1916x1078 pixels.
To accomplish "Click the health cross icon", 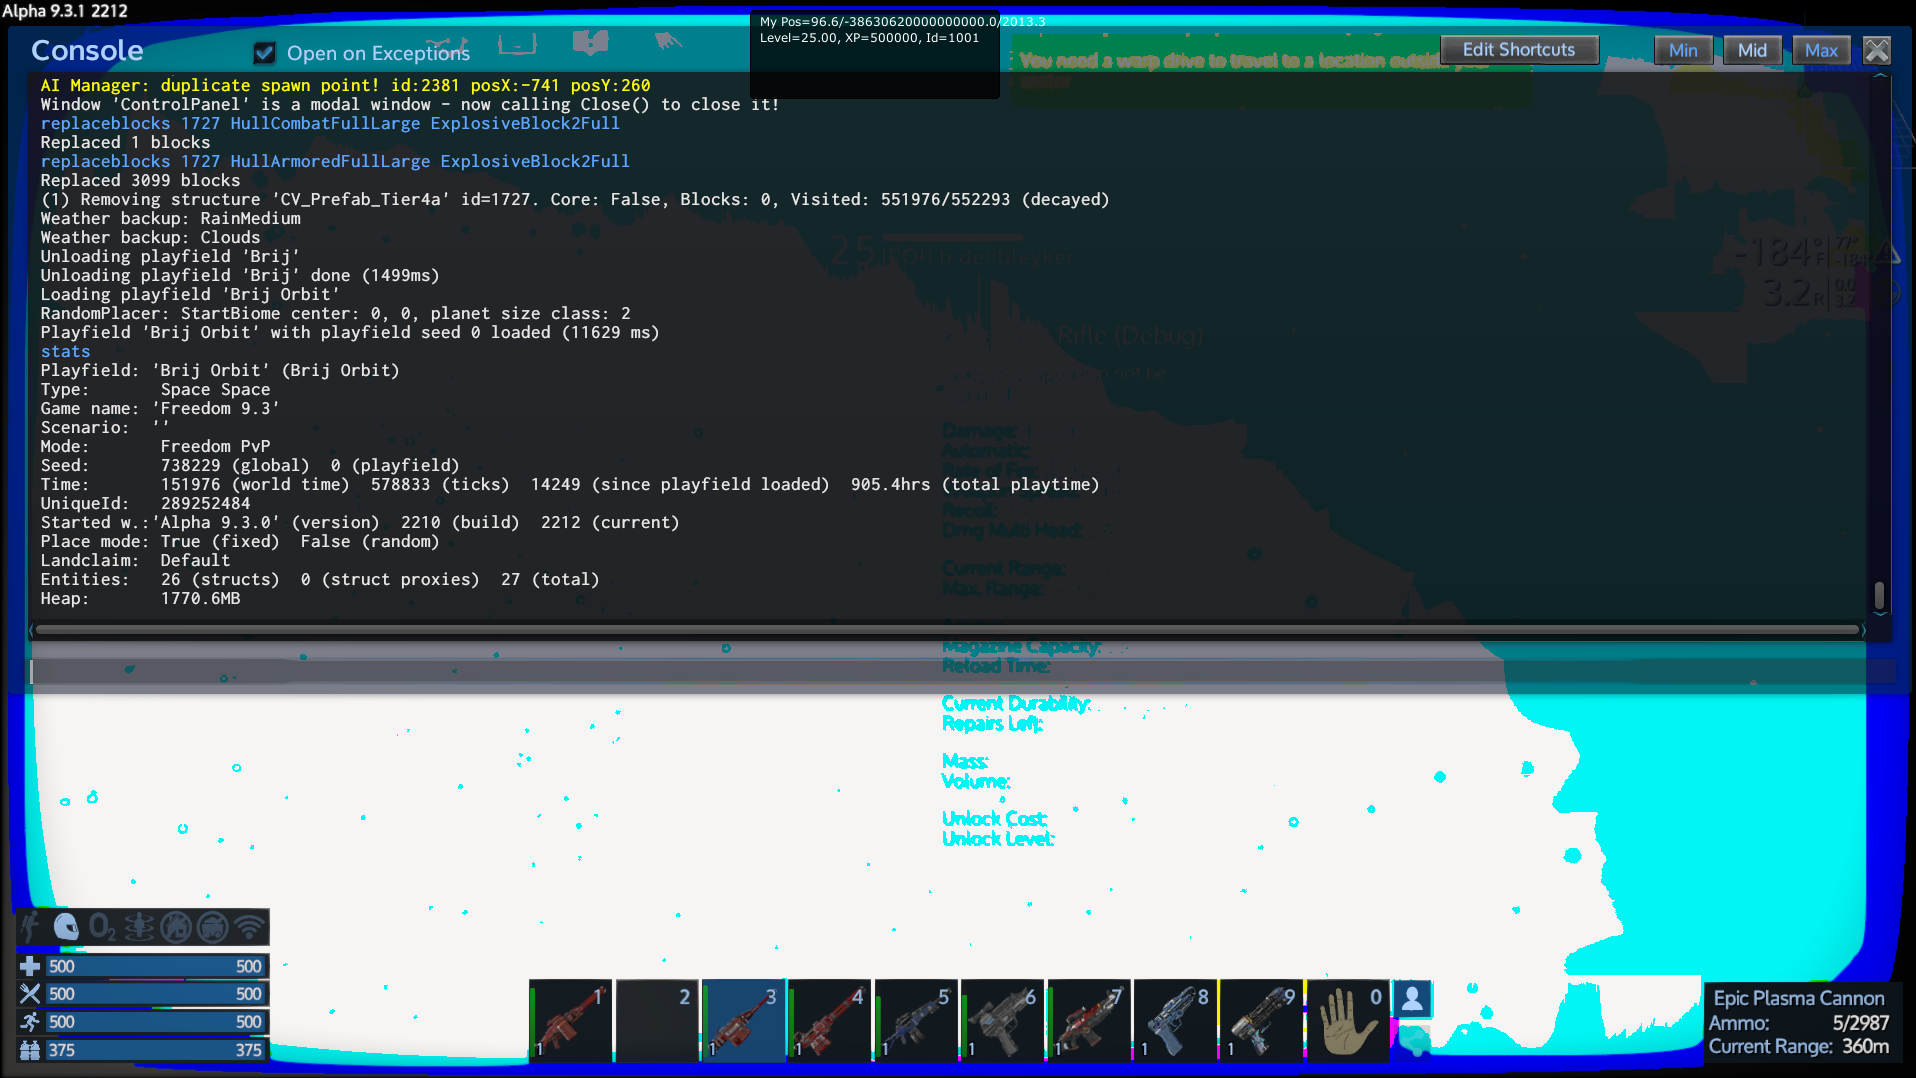I will click(30, 966).
